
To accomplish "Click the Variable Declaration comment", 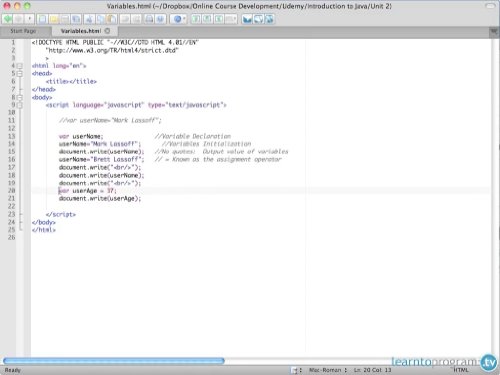I will [193, 136].
